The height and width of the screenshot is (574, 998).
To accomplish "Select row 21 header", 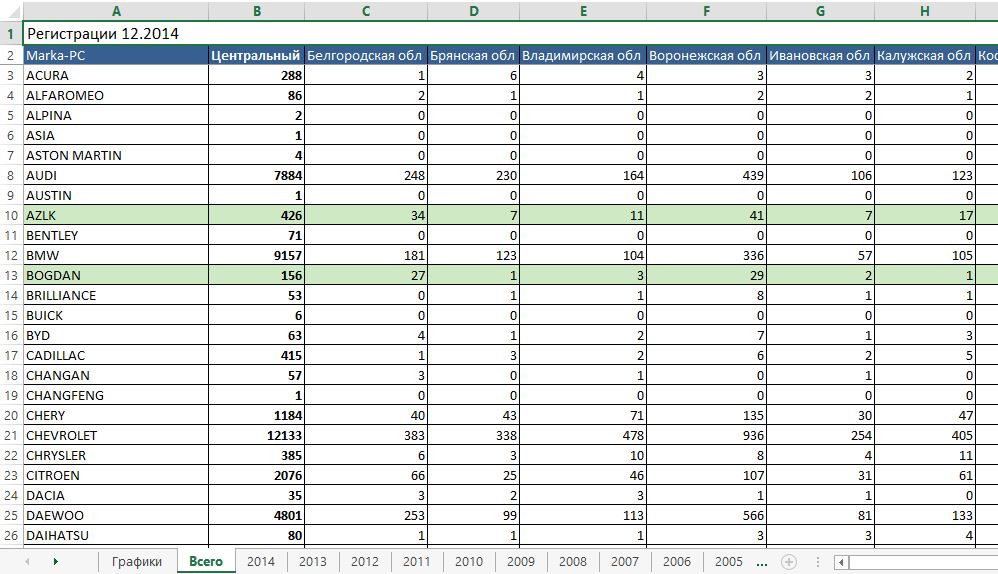I will [11, 435].
